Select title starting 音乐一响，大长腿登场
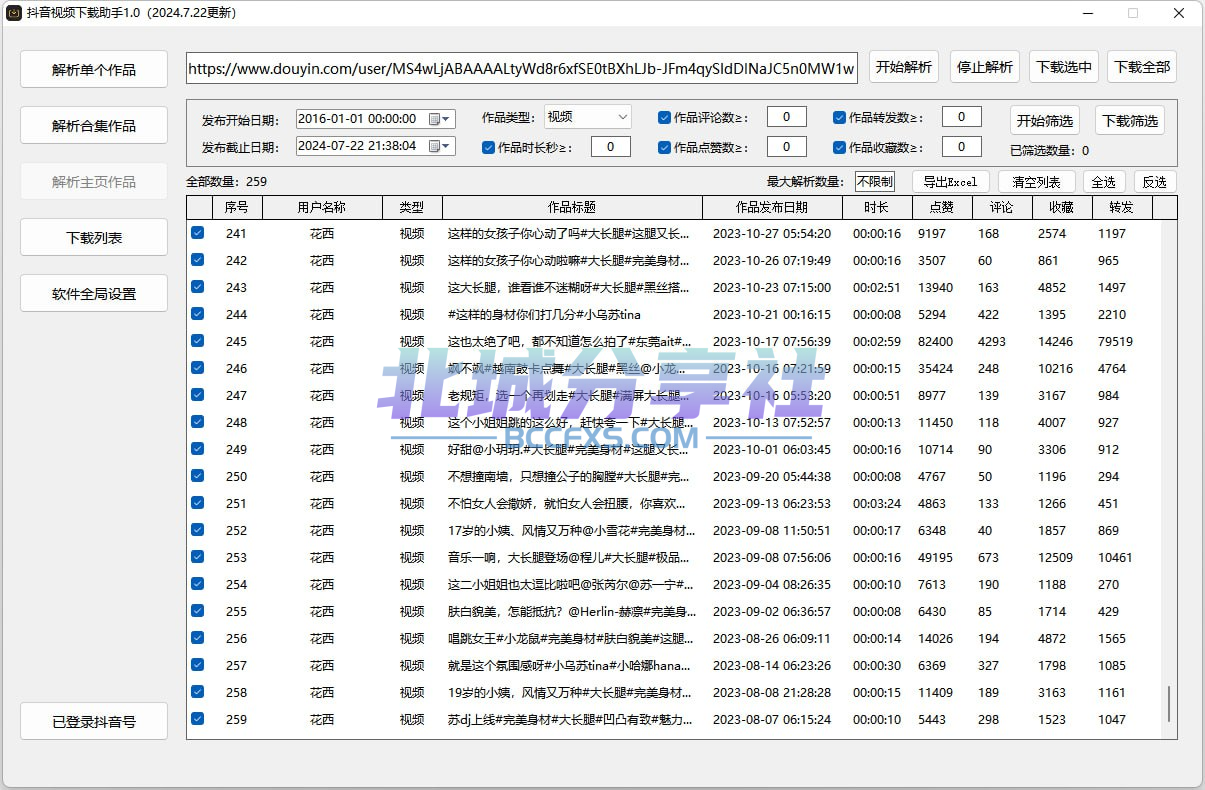Viewport: 1205px width, 790px height. [569, 557]
